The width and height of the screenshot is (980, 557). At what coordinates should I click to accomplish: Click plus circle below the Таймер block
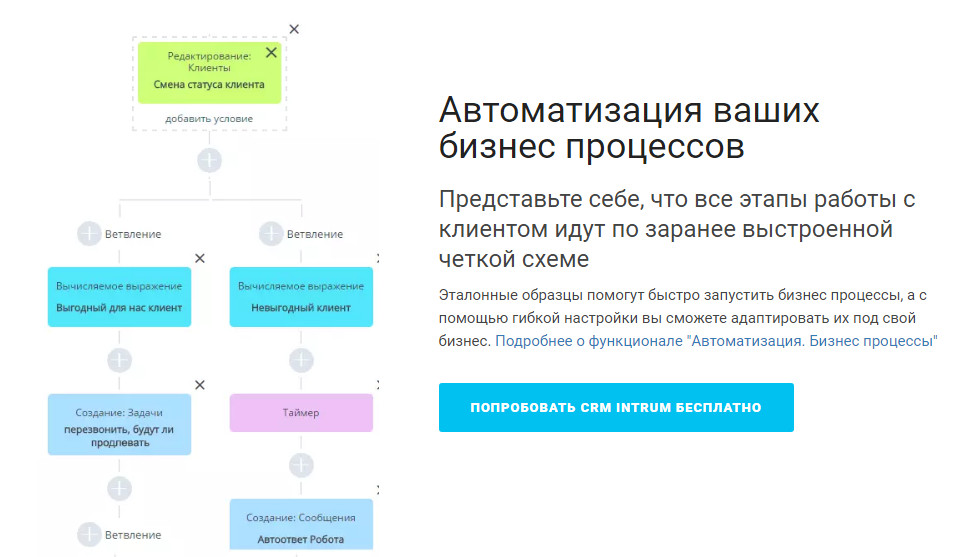pos(301,465)
